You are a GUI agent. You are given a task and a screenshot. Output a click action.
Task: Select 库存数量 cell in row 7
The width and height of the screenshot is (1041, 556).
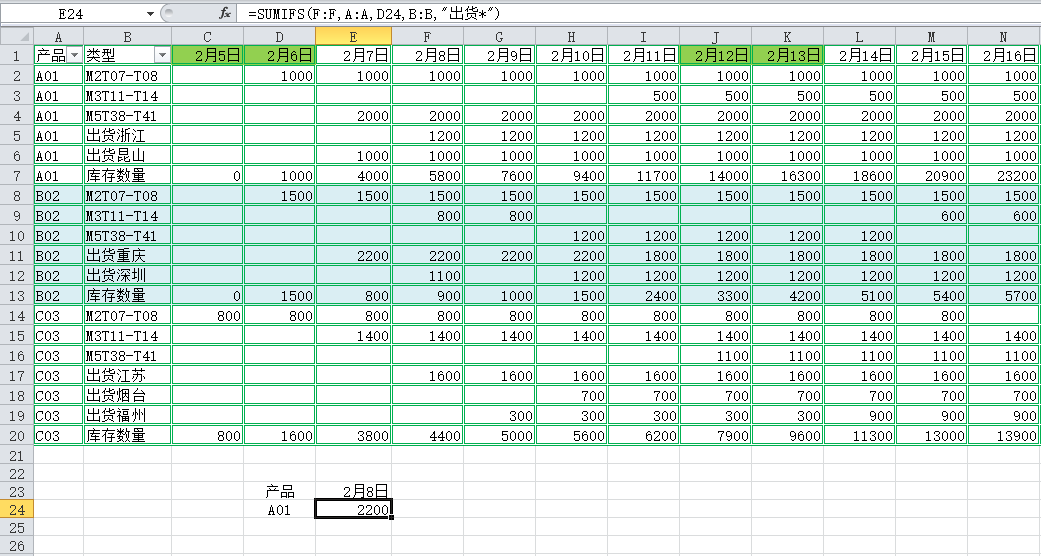click(x=127, y=175)
